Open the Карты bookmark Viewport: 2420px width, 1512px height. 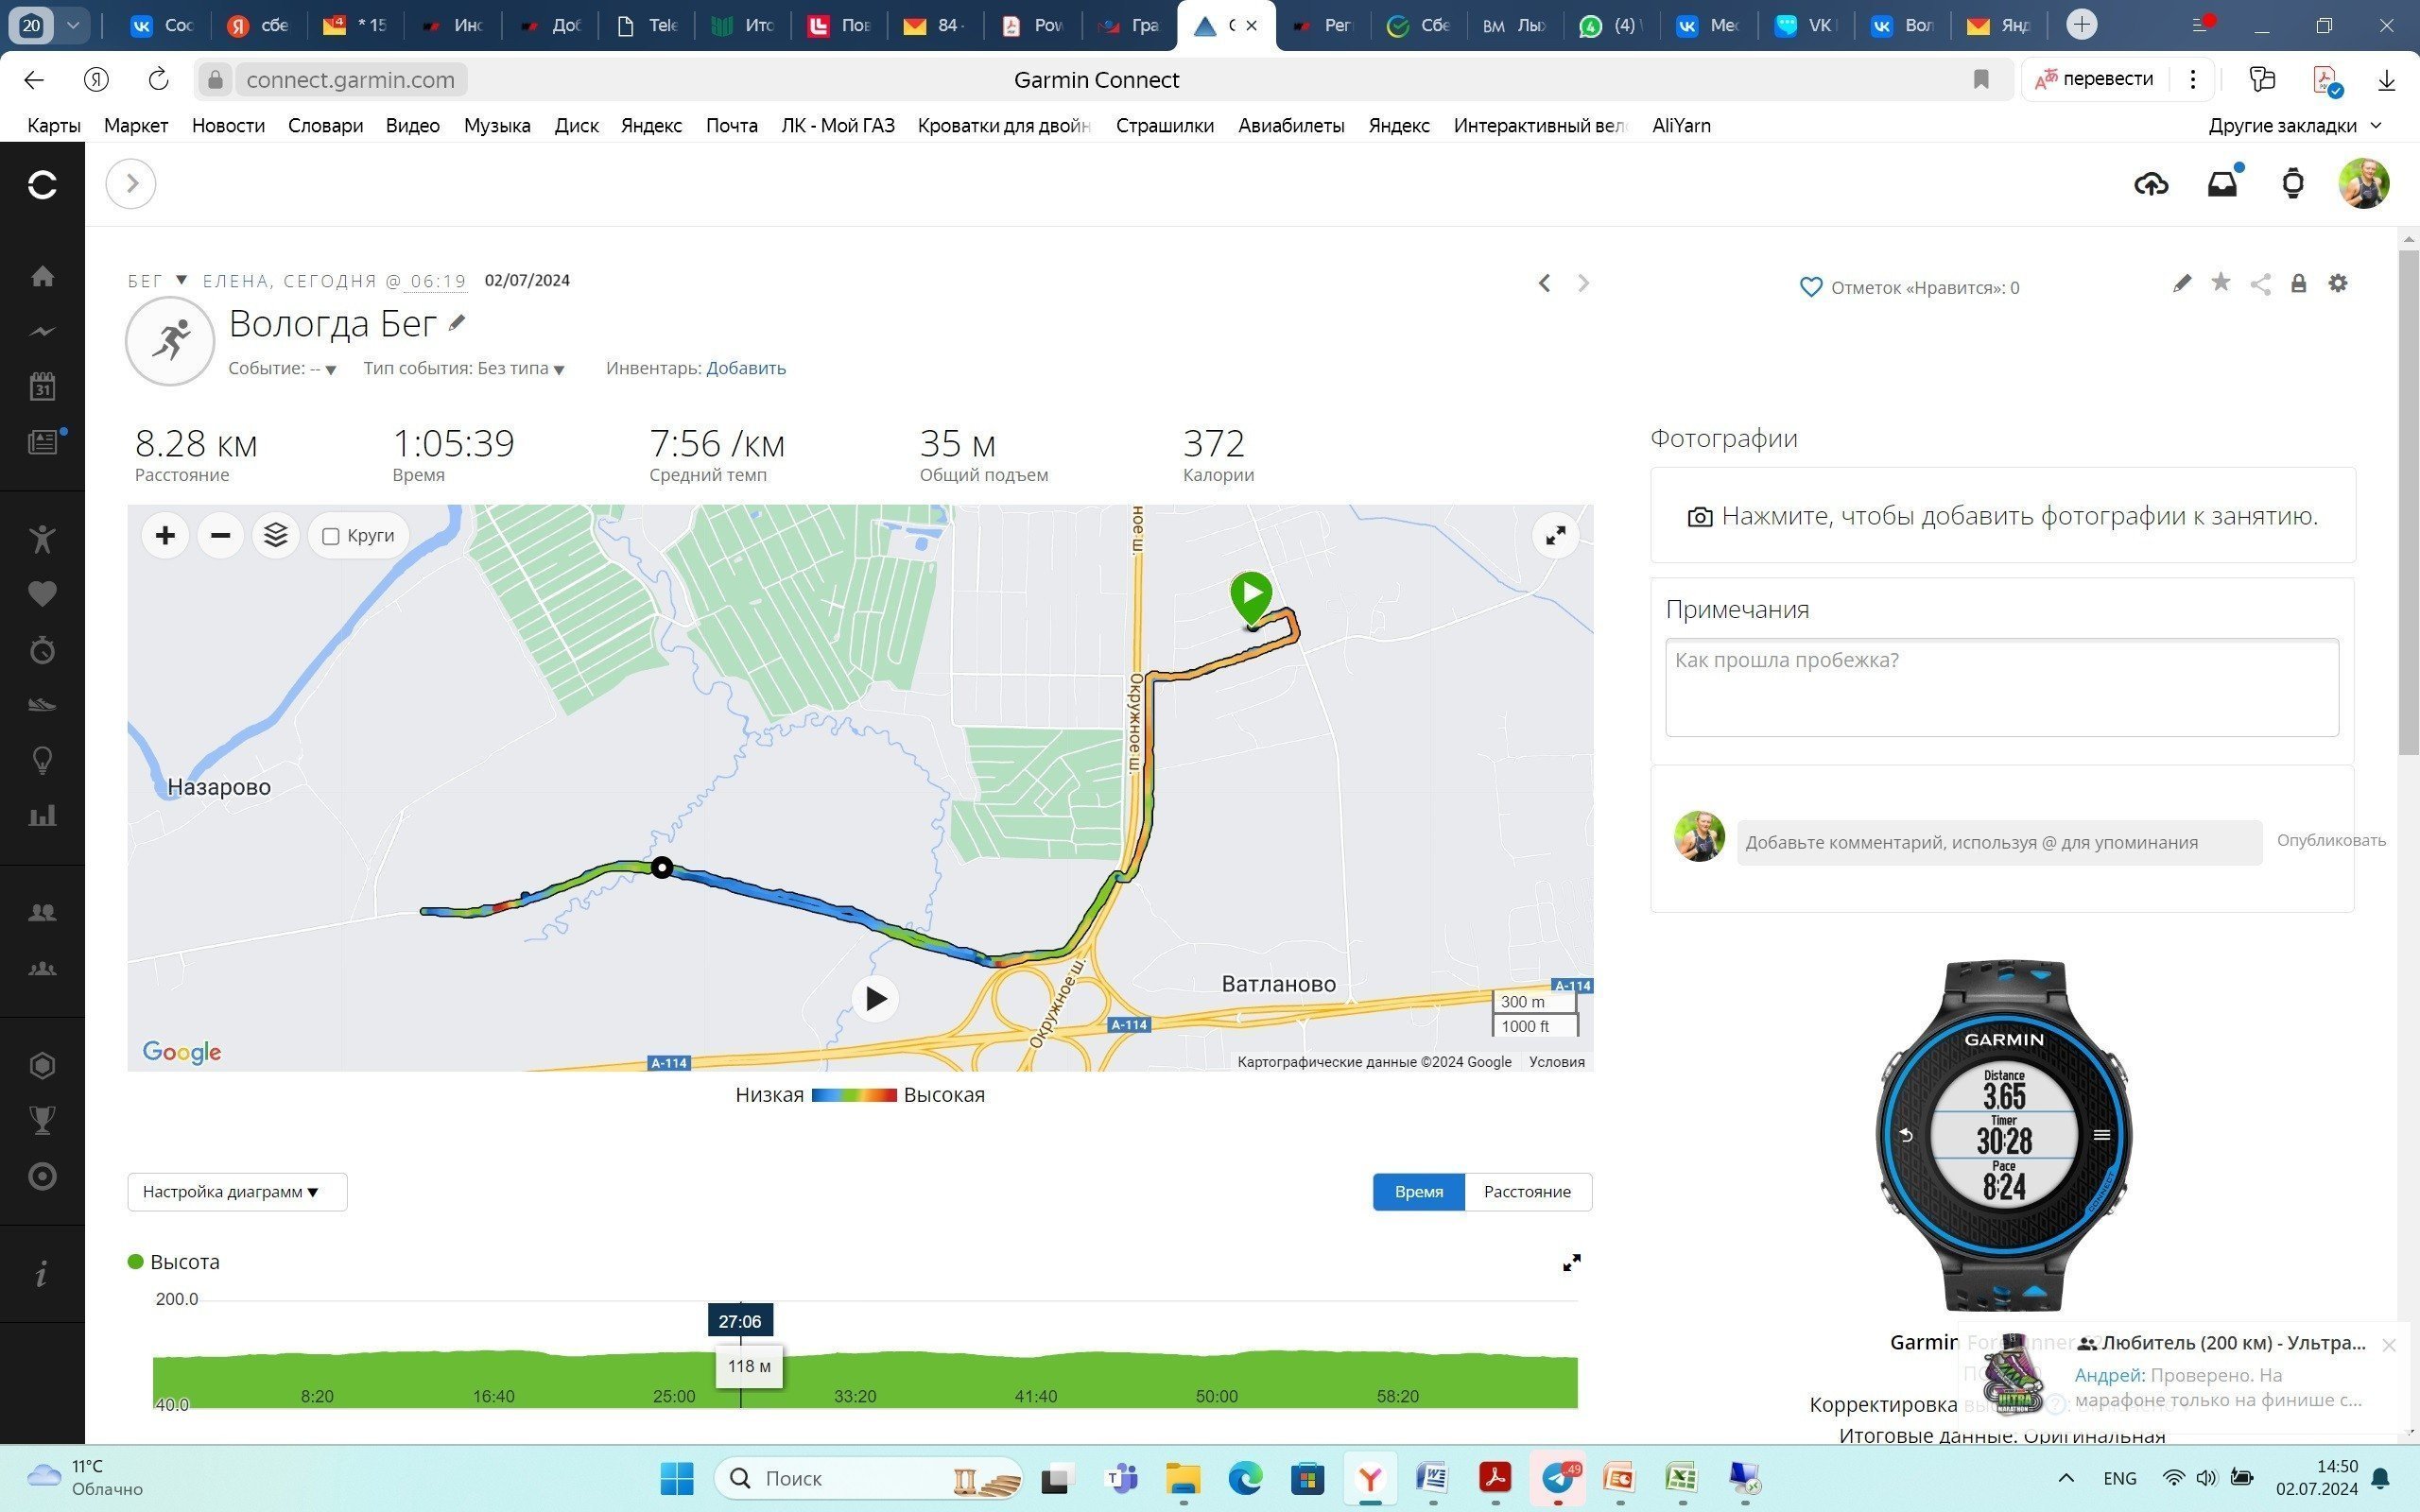[54, 126]
